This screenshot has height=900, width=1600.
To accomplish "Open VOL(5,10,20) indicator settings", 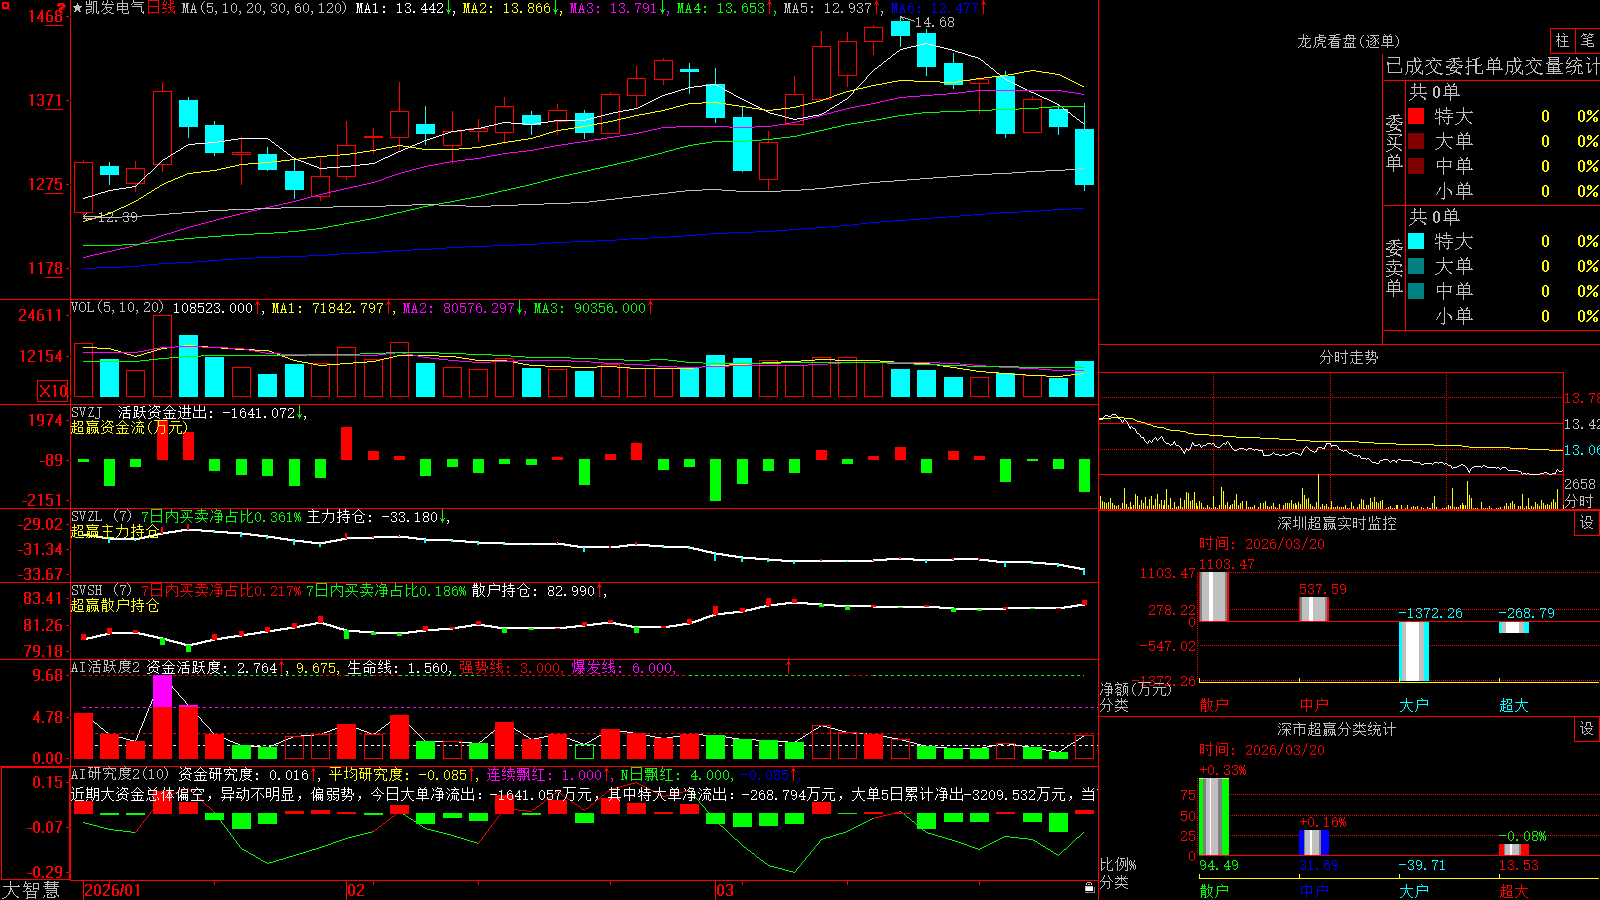I will pyautogui.click(x=117, y=308).
